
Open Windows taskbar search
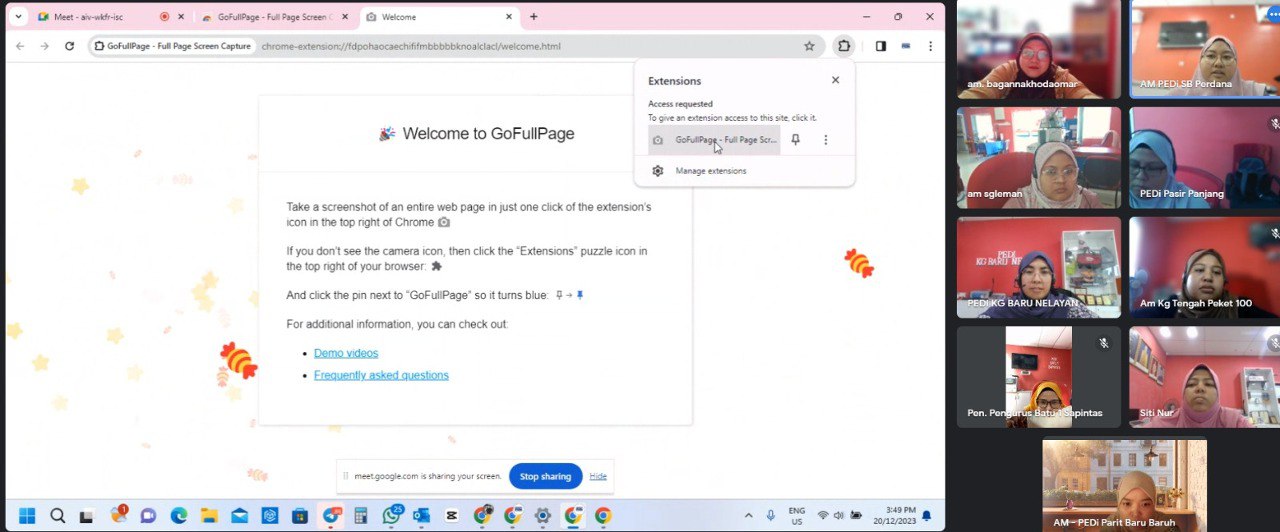tap(58, 516)
